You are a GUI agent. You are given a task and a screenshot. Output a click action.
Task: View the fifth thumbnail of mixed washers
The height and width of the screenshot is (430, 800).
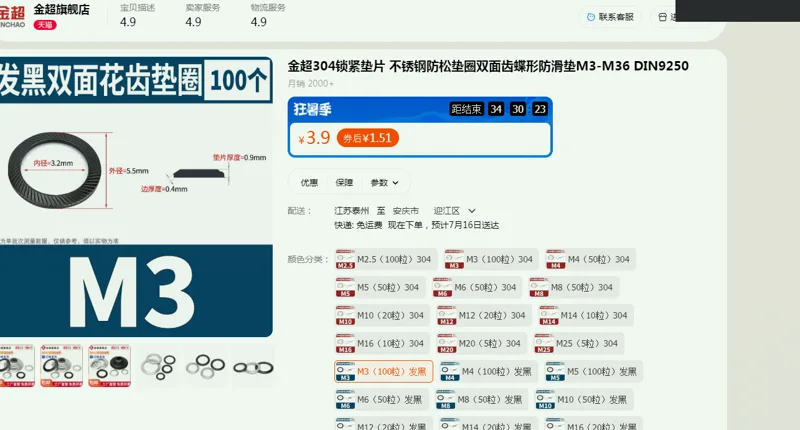click(x=205, y=366)
